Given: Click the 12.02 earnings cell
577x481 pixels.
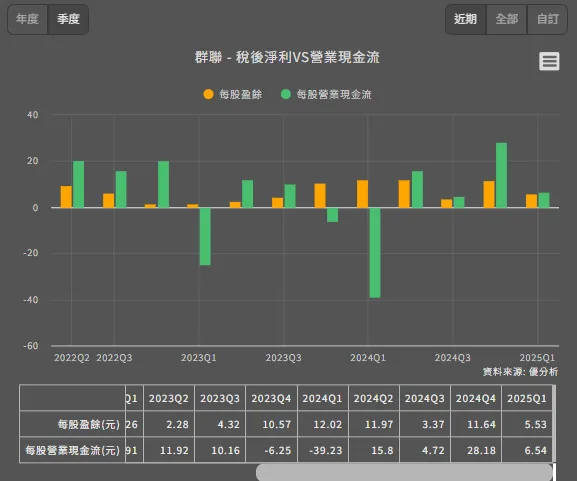Looking at the screenshot, I should coord(322,424).
